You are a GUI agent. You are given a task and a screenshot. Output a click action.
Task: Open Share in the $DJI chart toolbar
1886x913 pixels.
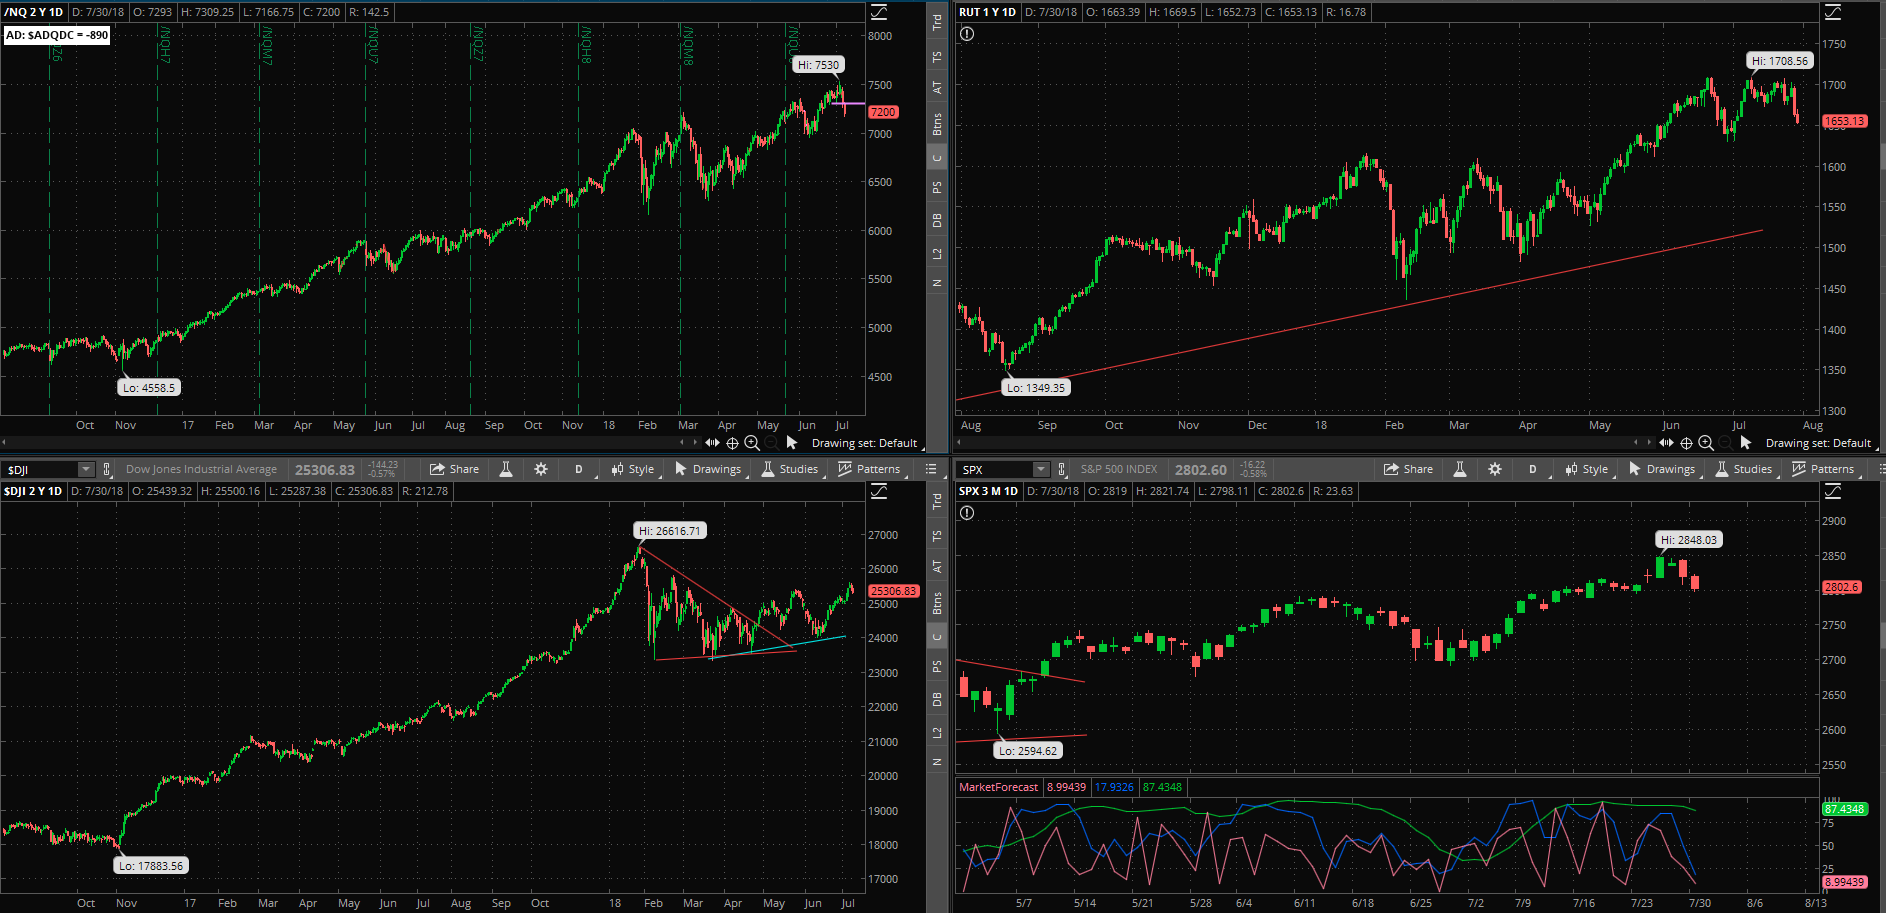(x=454, y=469)
